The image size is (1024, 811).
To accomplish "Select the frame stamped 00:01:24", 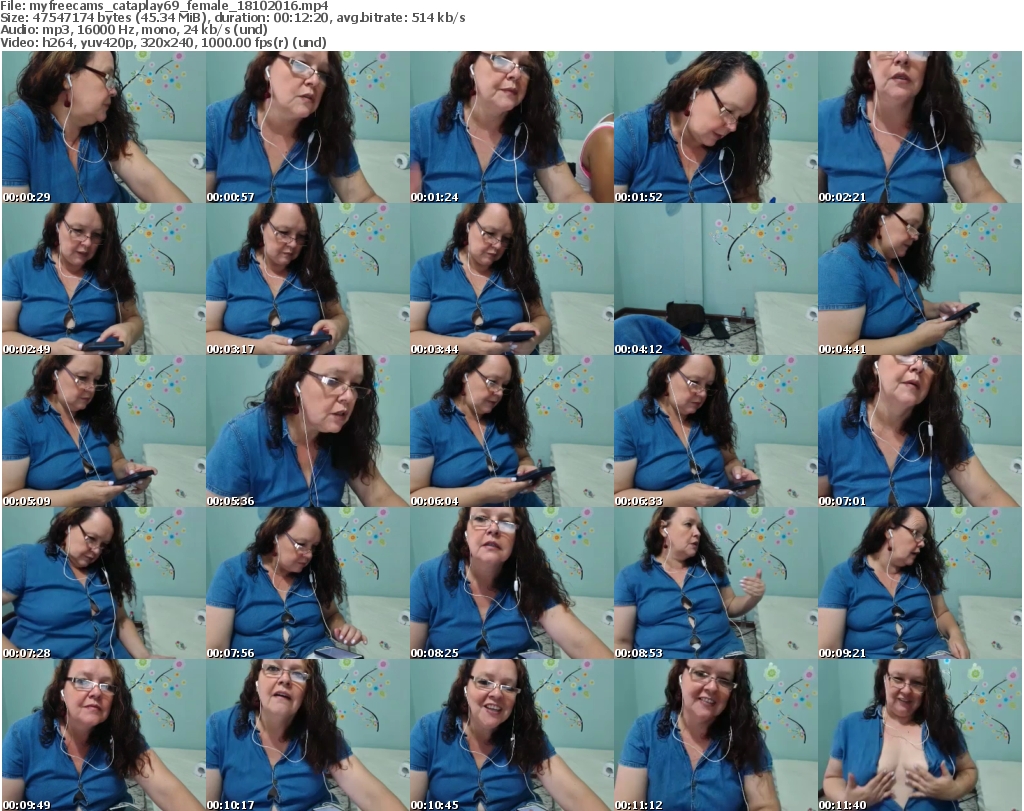I will 512,127.
